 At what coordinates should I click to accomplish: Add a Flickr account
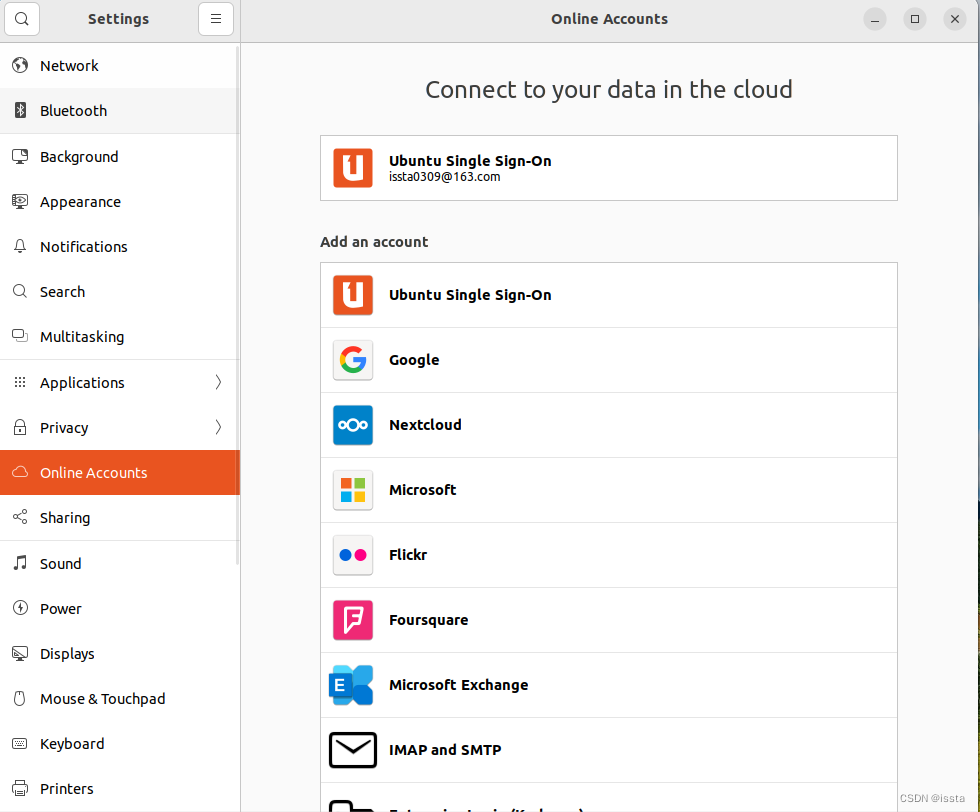[x=609, y=555]
